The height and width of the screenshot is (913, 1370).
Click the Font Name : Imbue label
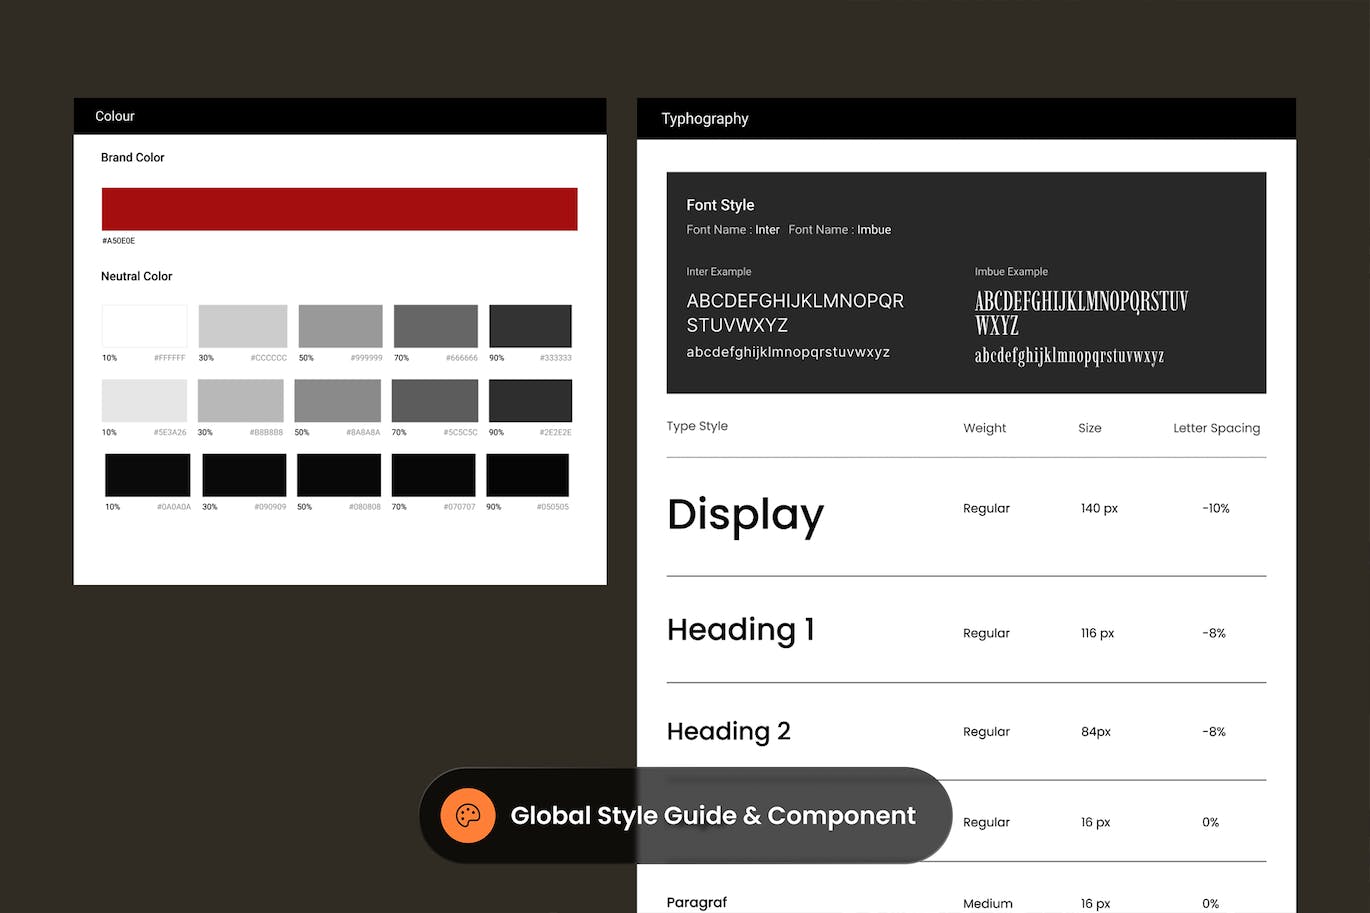(839, 230)
